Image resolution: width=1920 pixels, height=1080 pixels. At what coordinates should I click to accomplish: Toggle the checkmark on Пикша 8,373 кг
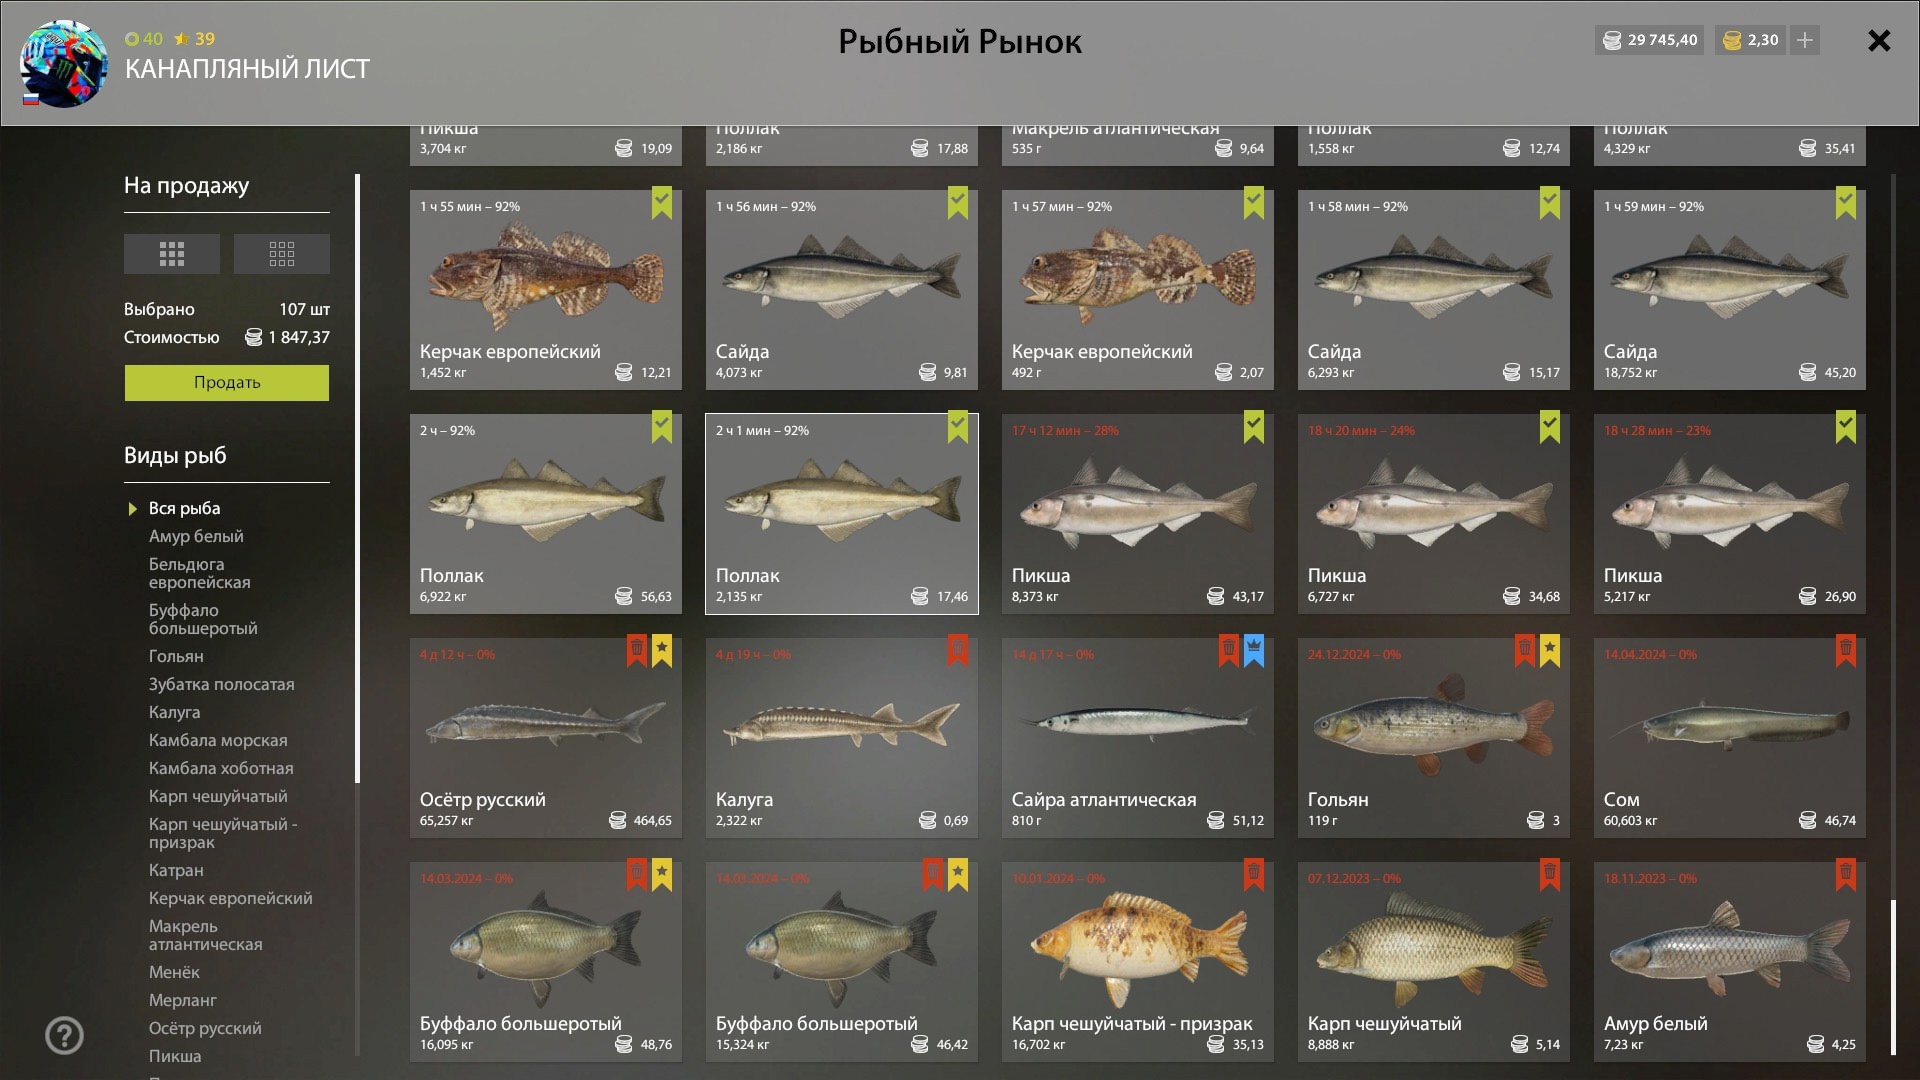(1254, 426)
